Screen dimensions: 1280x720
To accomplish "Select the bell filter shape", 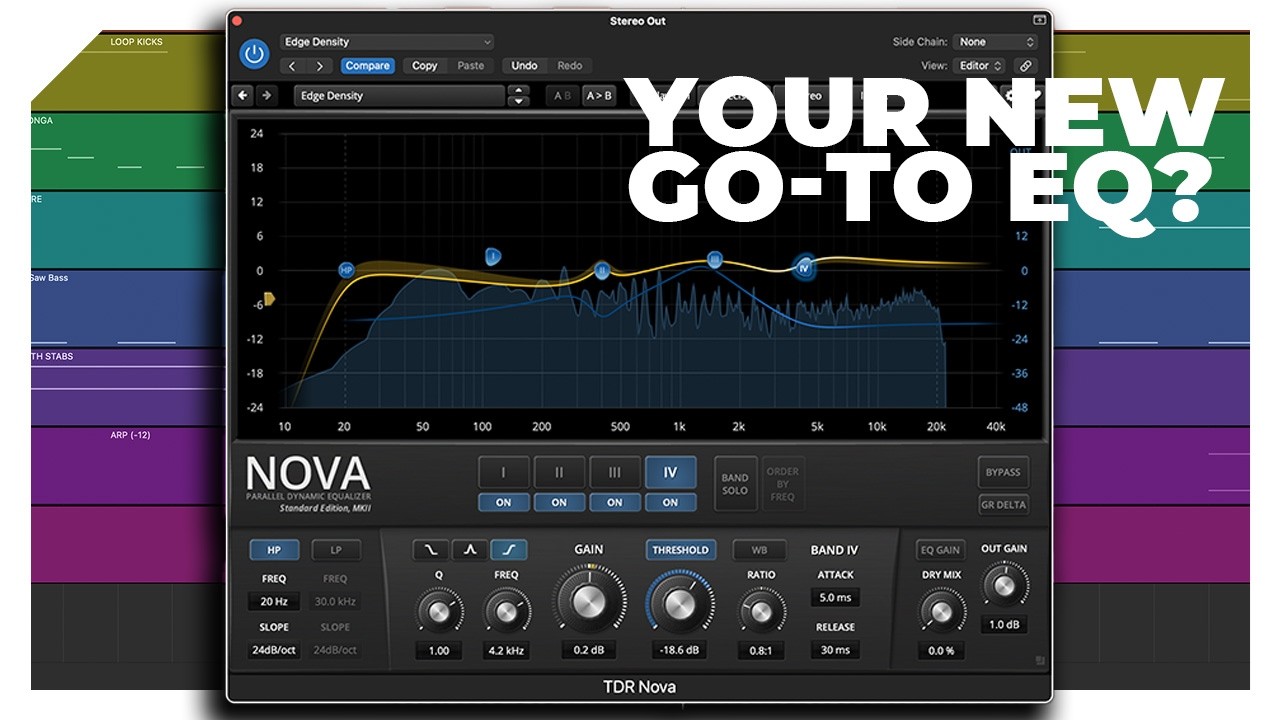I will click(470, 550).
